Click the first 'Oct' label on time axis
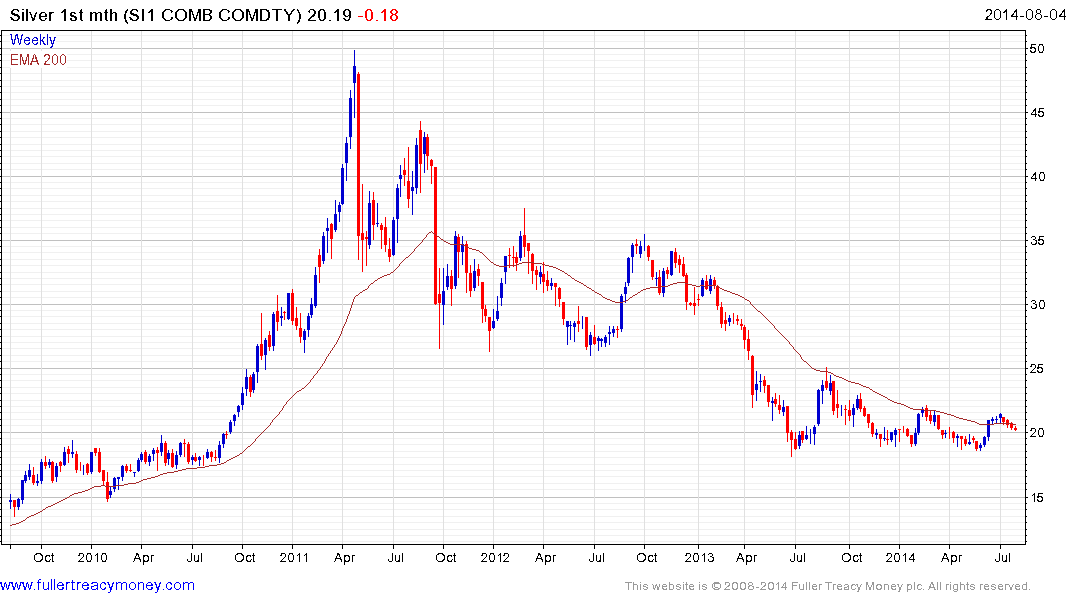1075x600 pixels. 44,557
